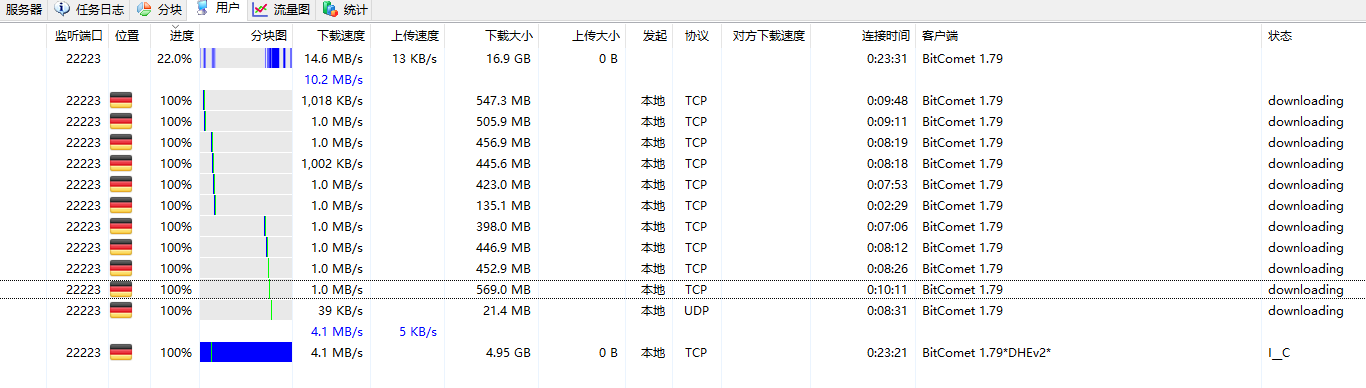This screenshot has height=388, width=1366.
Task: Click full blue piece bar of 4.95 GB peer
Action: [x=246, y=352]
